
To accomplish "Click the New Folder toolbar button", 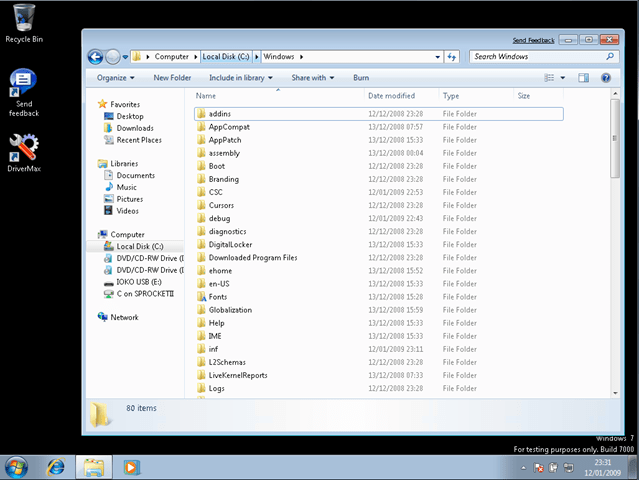I will [172, 78].
